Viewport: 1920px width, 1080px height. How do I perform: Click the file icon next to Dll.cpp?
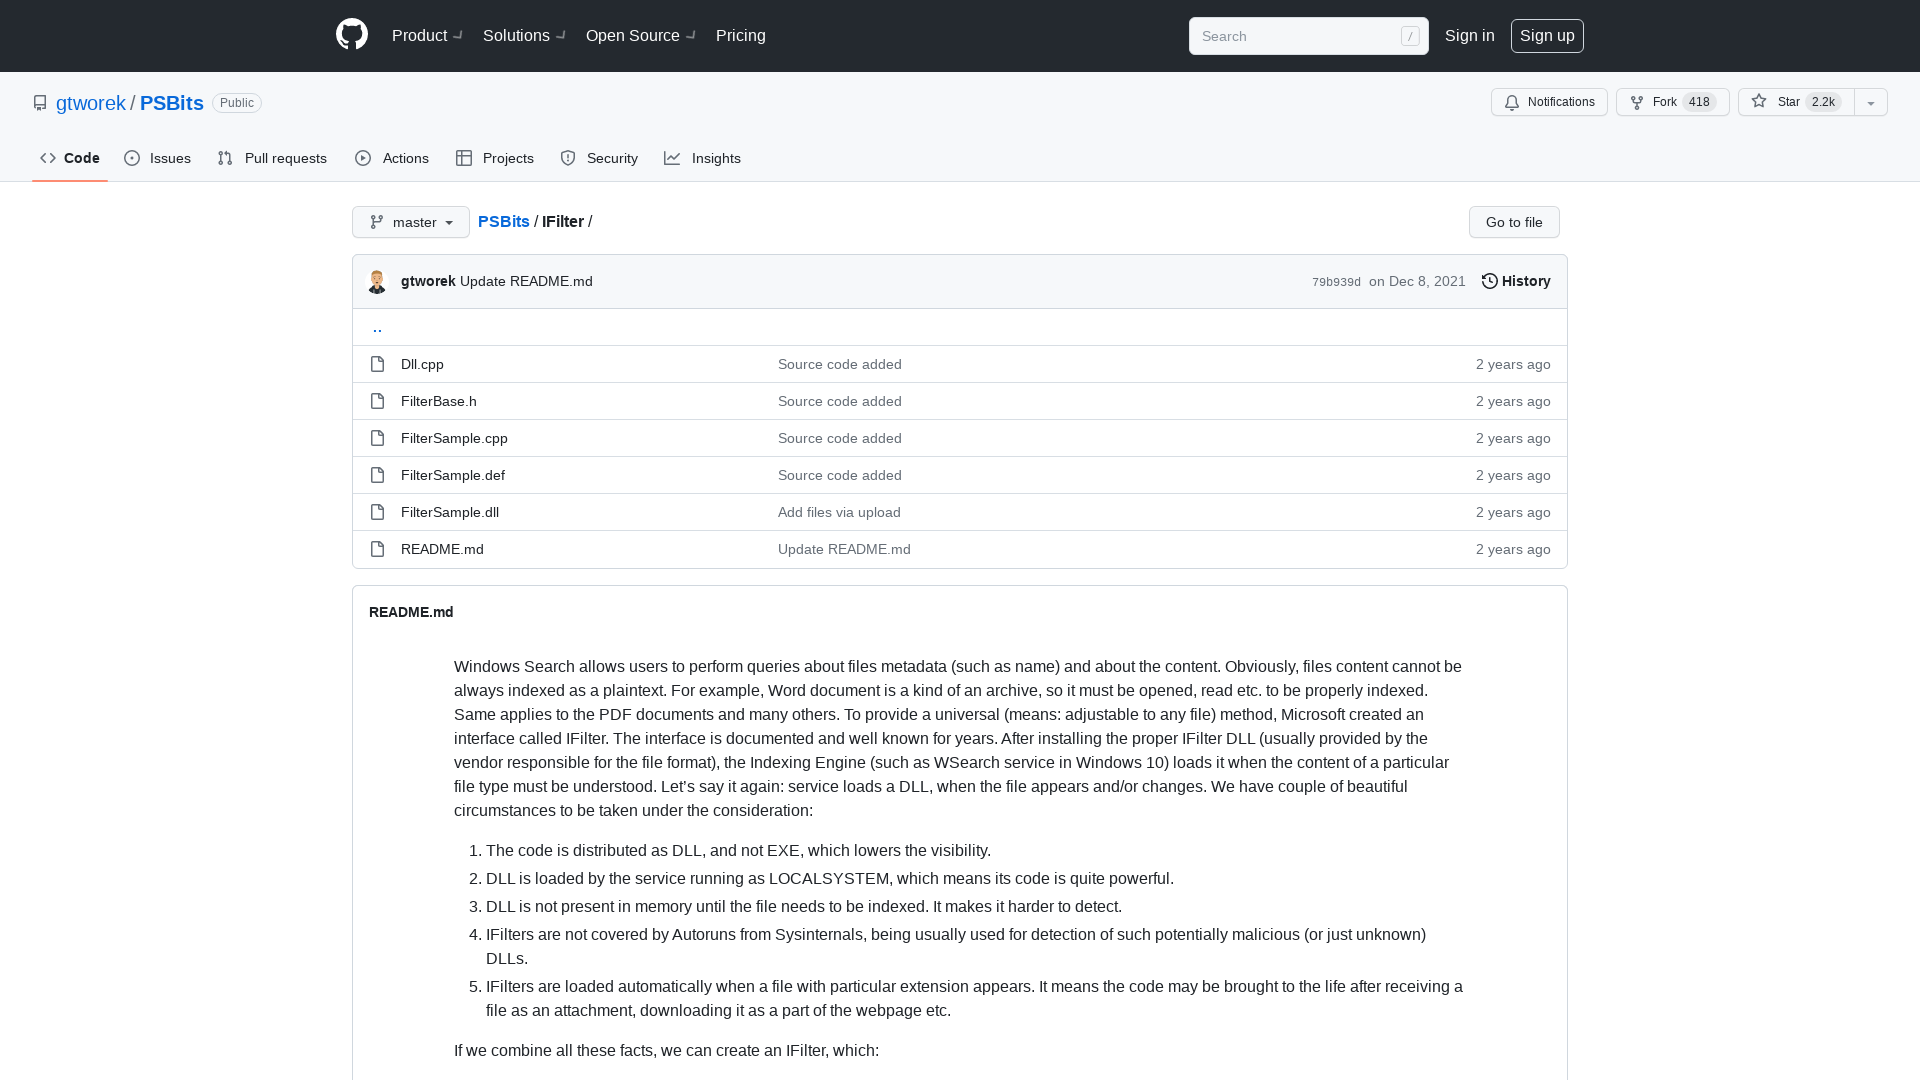pos(377,364)
